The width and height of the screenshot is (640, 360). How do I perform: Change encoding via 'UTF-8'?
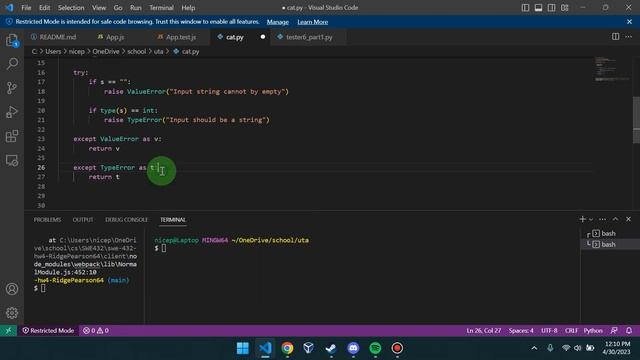click(549, 330)
